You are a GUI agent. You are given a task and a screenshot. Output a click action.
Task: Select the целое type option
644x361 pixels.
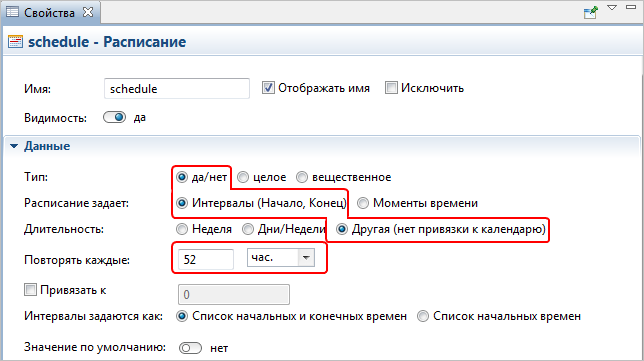(x=243, y=177)
